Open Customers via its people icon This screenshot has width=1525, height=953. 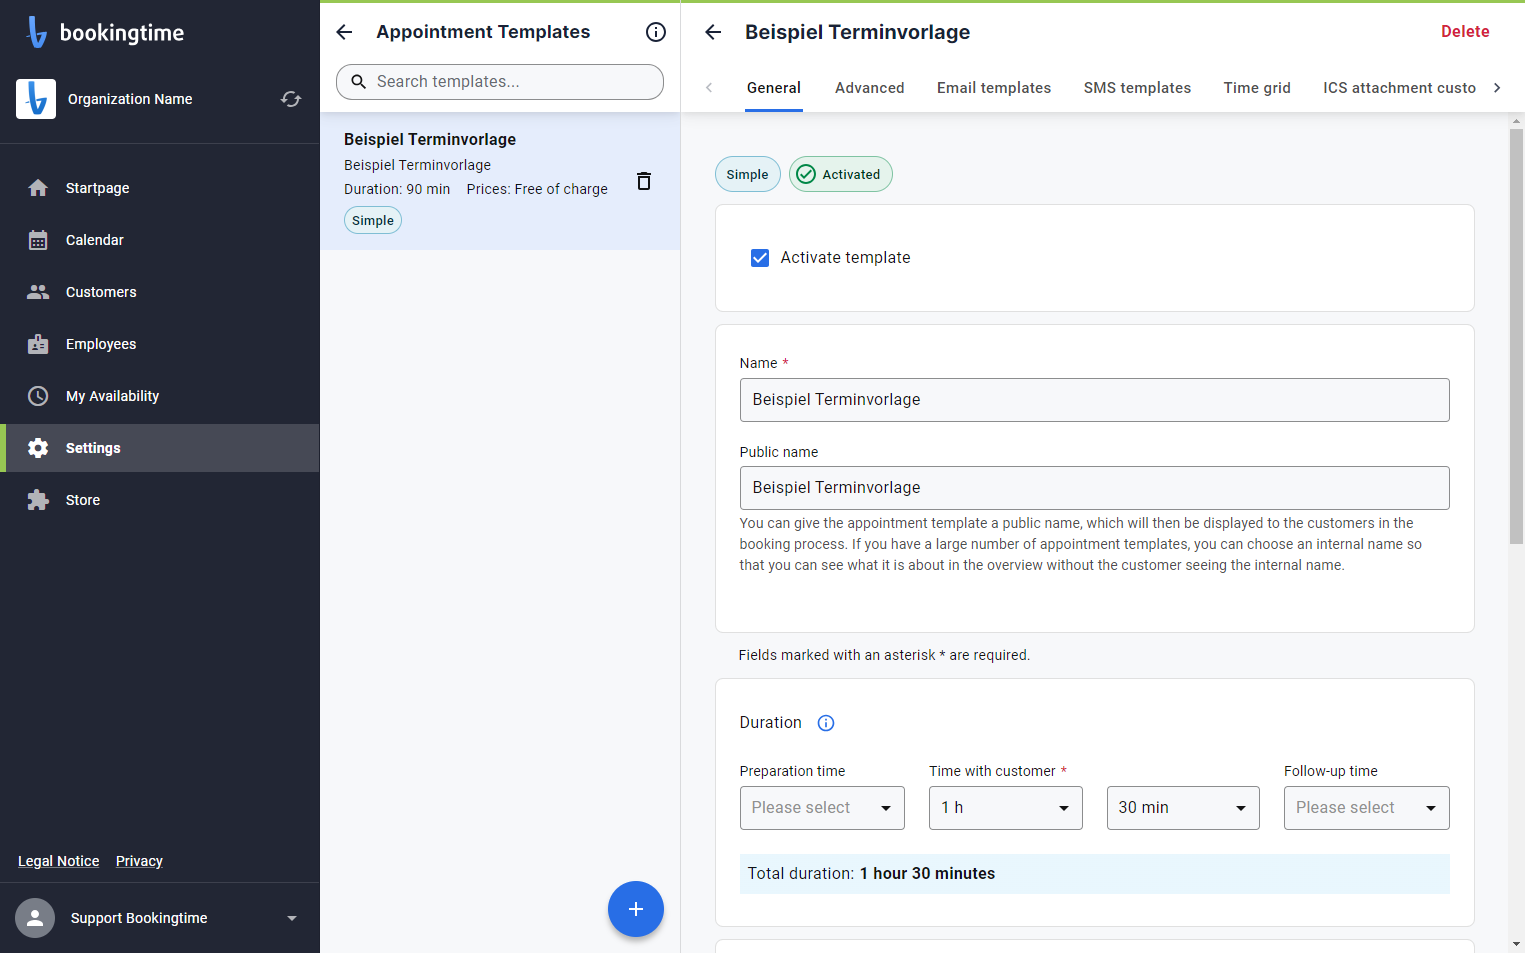[38, 292]
